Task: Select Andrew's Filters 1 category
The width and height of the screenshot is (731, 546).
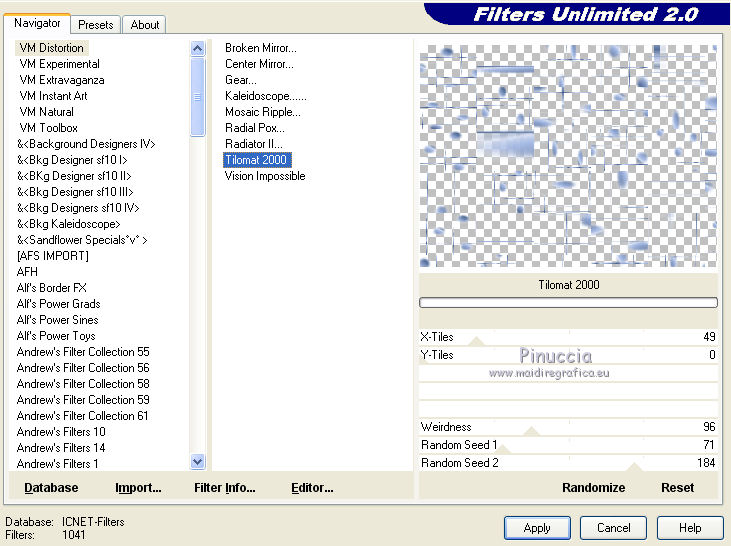Action: coord(57,463)
